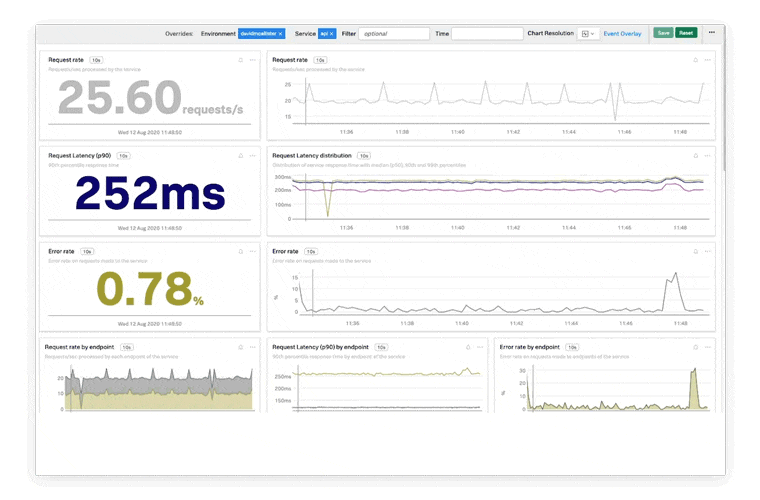Click 10s badge on Request rate value panel
Viewport: 760px width, 500px height.
pos(96,60)
